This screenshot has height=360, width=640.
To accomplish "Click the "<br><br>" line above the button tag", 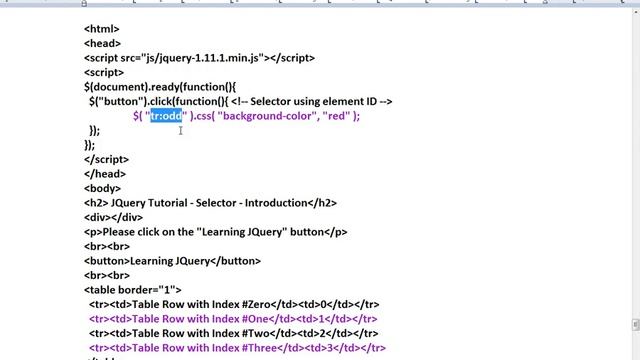I will tap(107, 246).
